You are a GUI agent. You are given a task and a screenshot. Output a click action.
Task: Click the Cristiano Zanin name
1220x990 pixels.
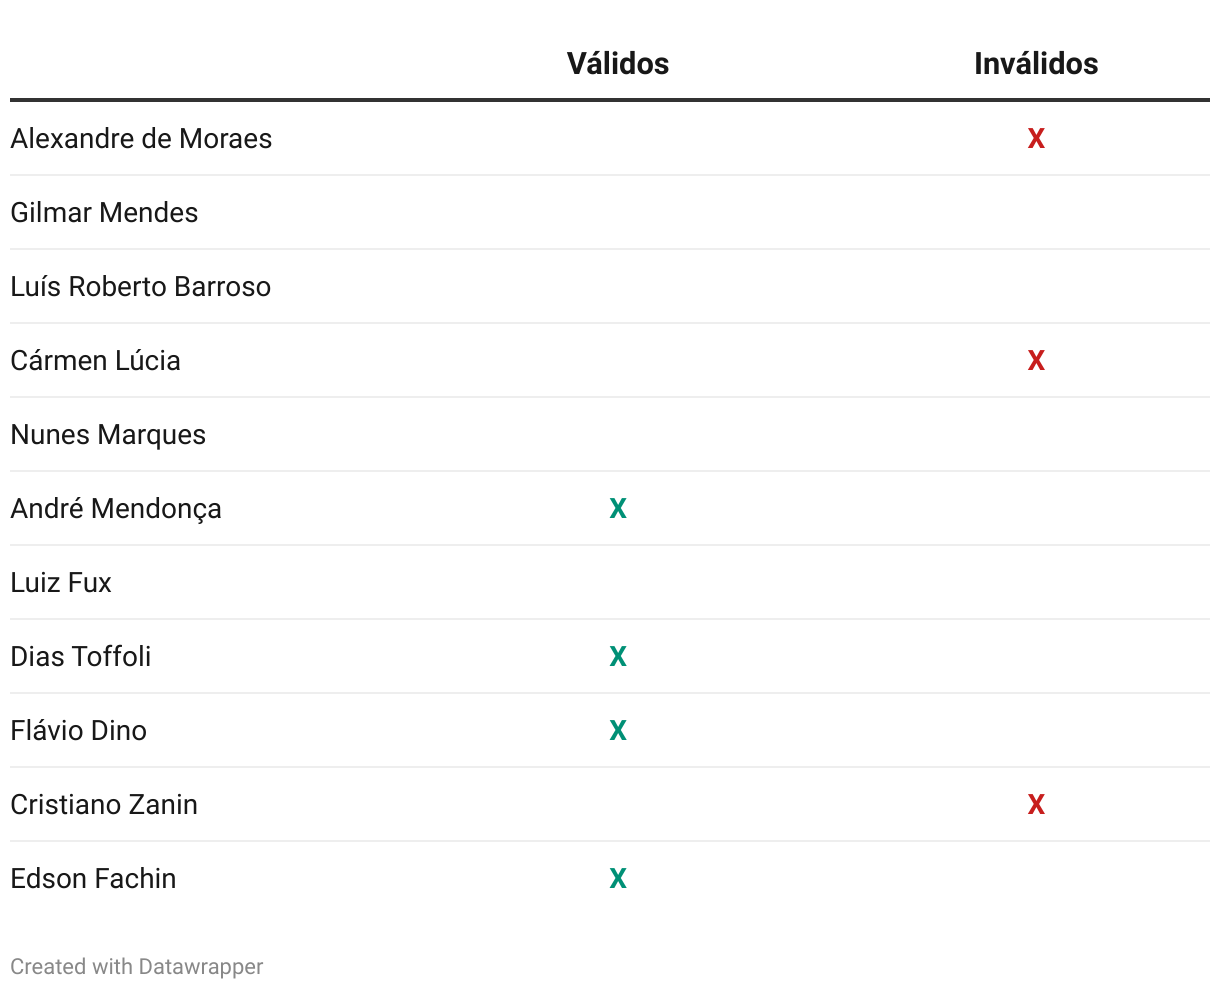point(104,805)
